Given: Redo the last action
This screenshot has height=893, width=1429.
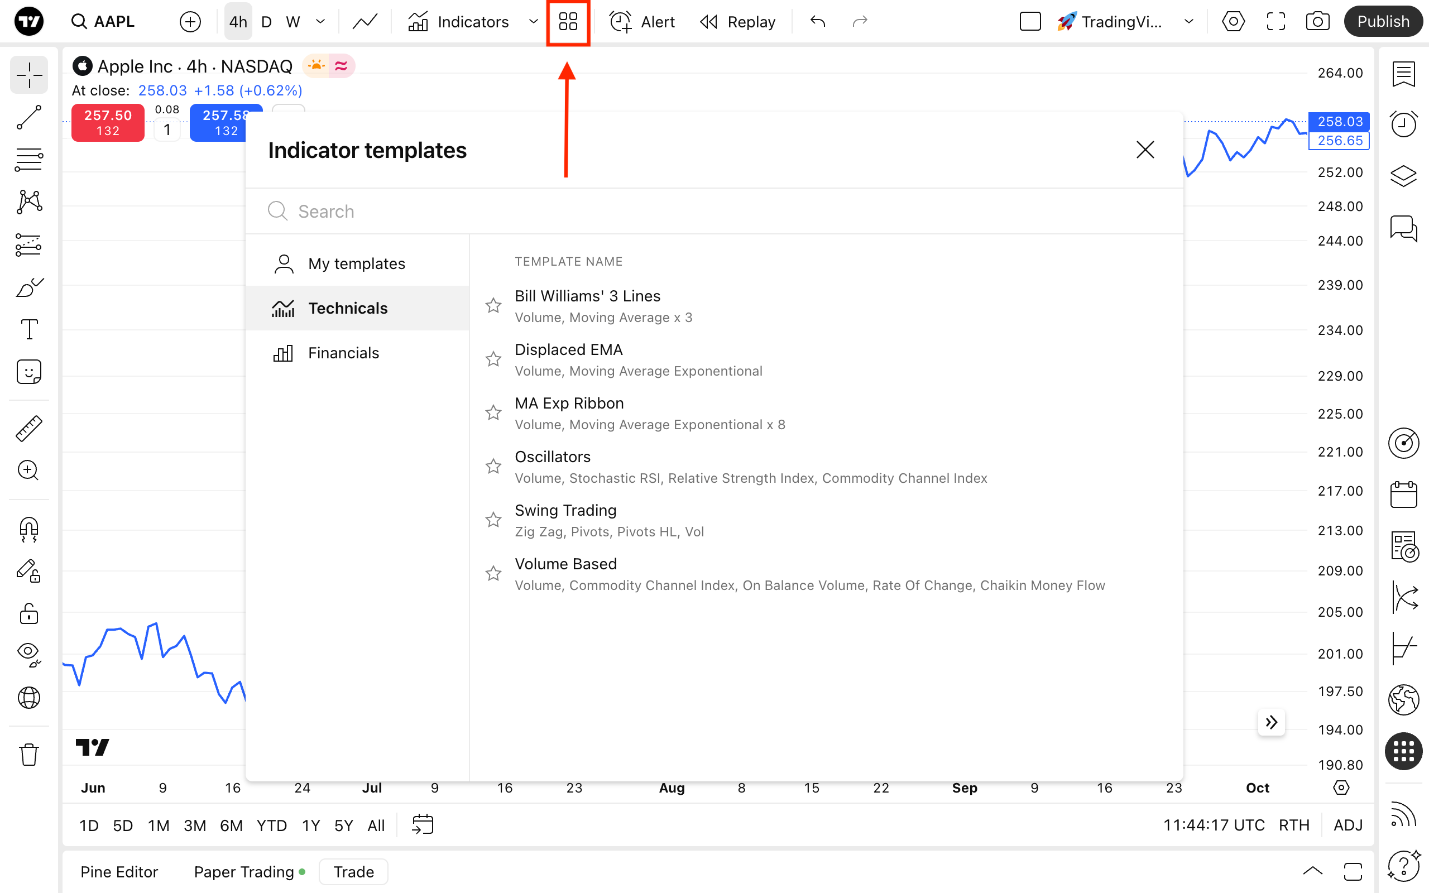Looking at the screenshot, I should pyautogui.click(x=860, y=21).
